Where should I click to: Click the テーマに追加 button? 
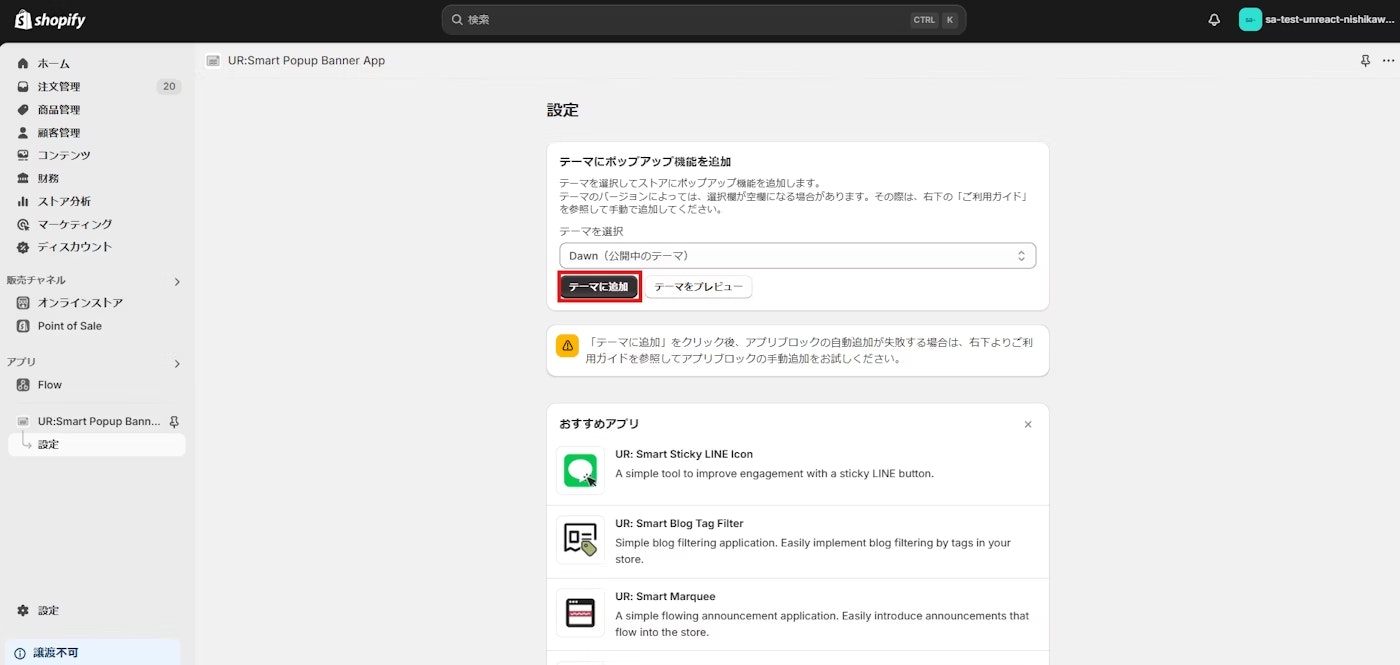[x=599, y=287]
